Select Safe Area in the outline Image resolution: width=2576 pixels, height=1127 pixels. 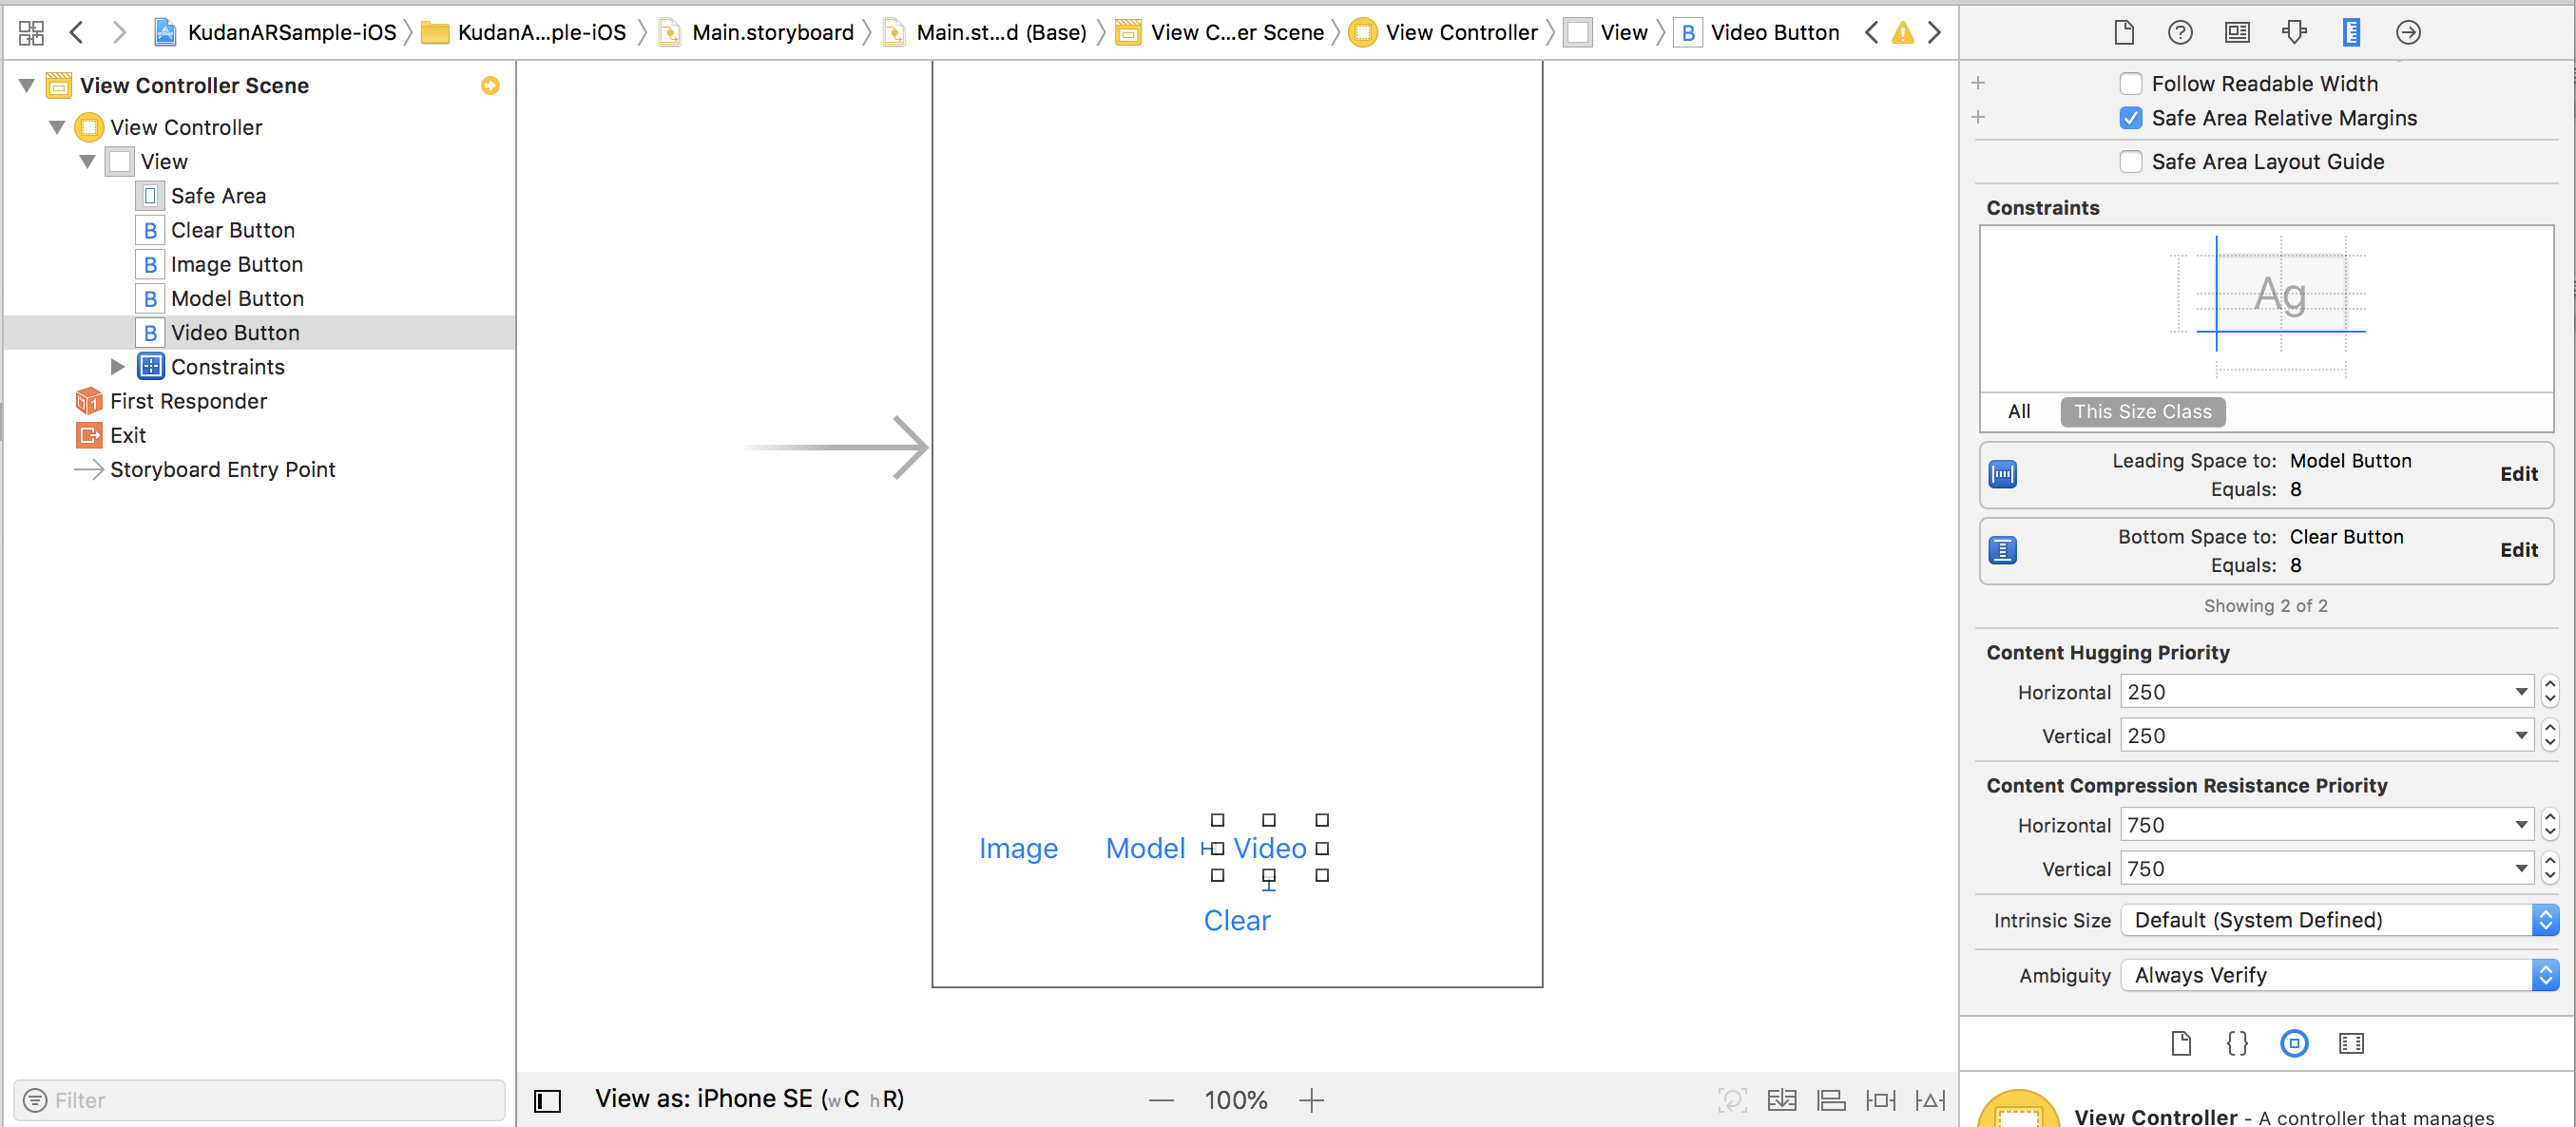point(218,196)
